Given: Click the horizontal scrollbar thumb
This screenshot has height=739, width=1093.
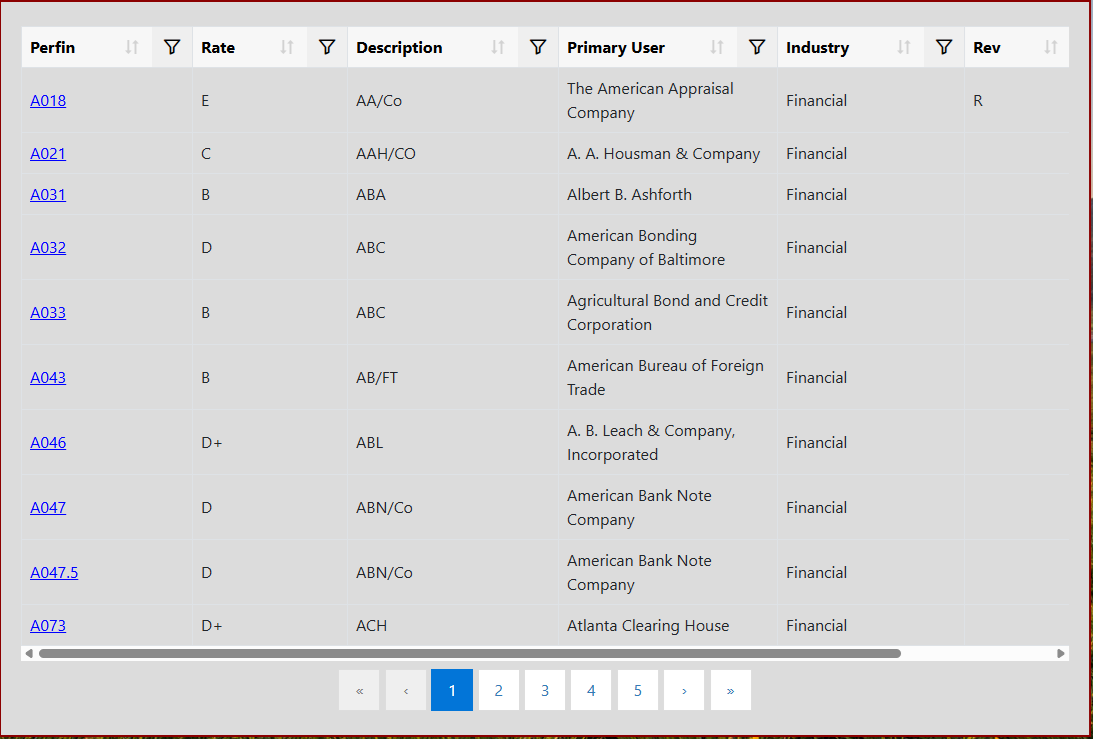Looking at the screenshot, I should 470,653.
